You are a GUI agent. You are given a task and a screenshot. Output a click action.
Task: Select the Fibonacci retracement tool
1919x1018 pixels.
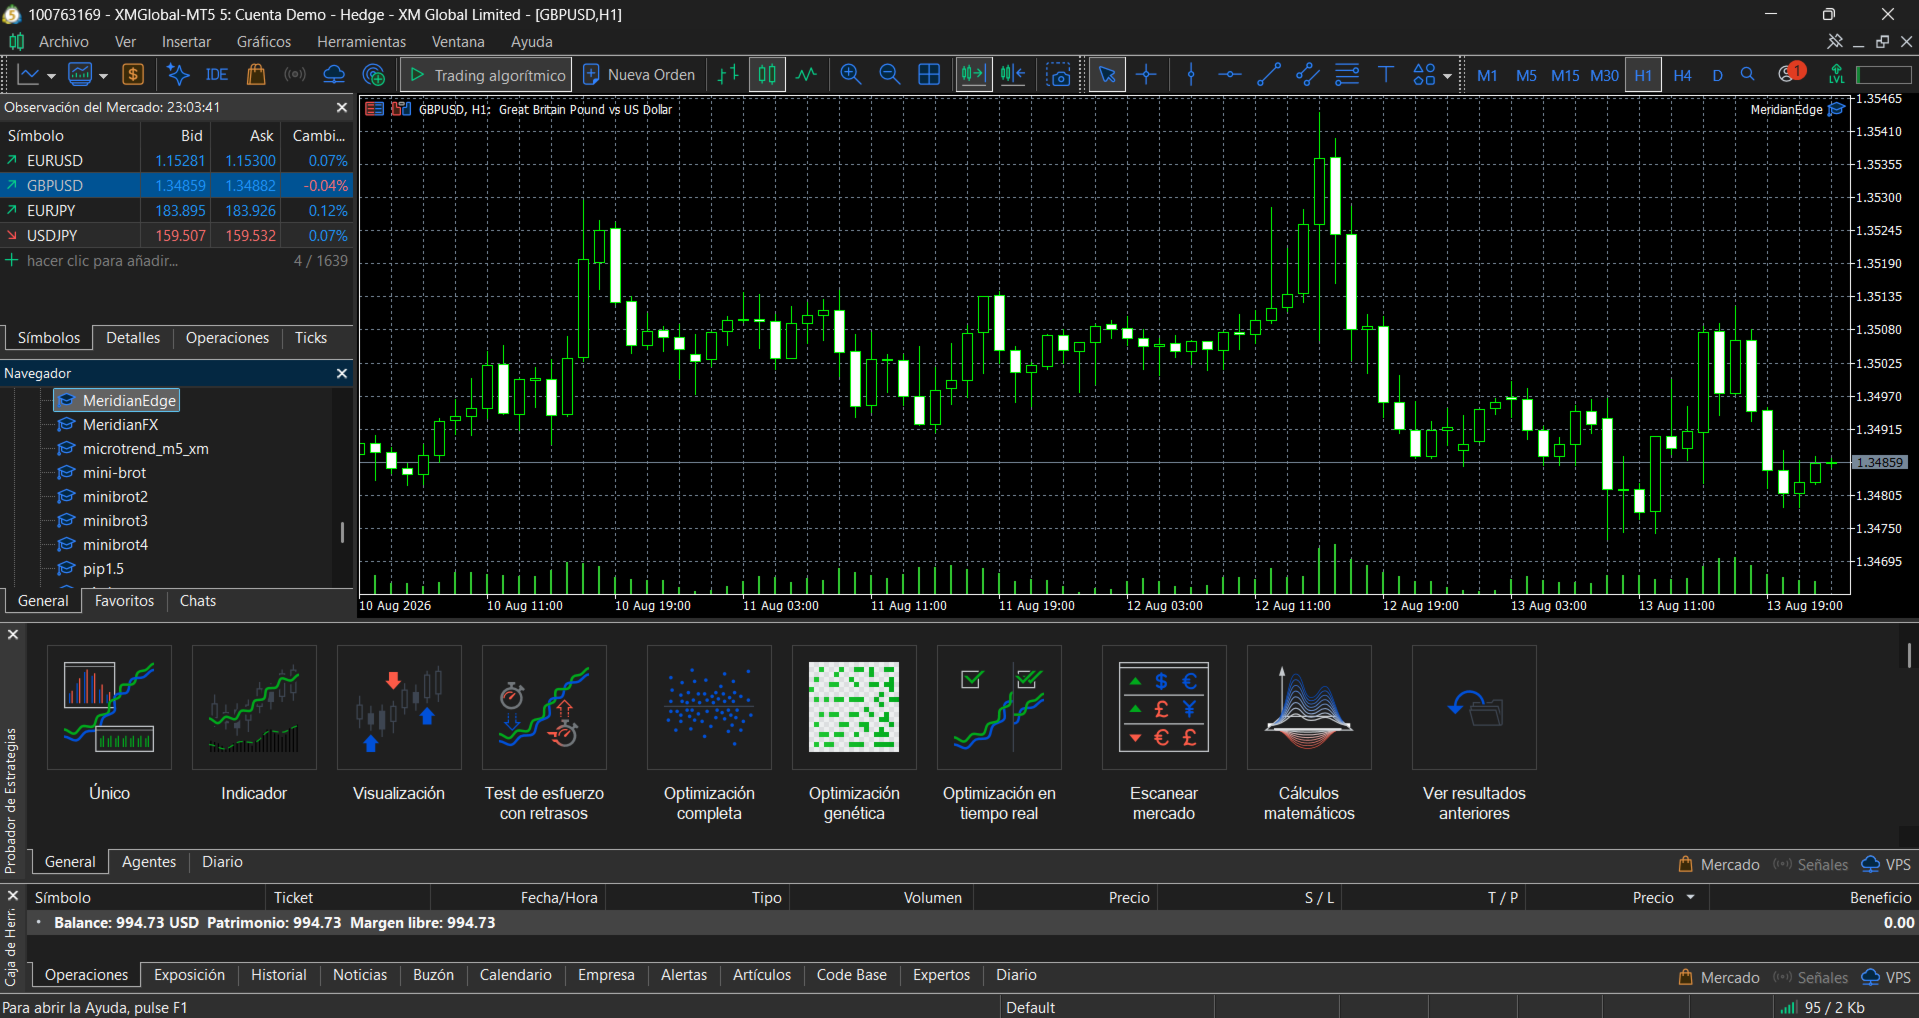(x=1347, y=75)
